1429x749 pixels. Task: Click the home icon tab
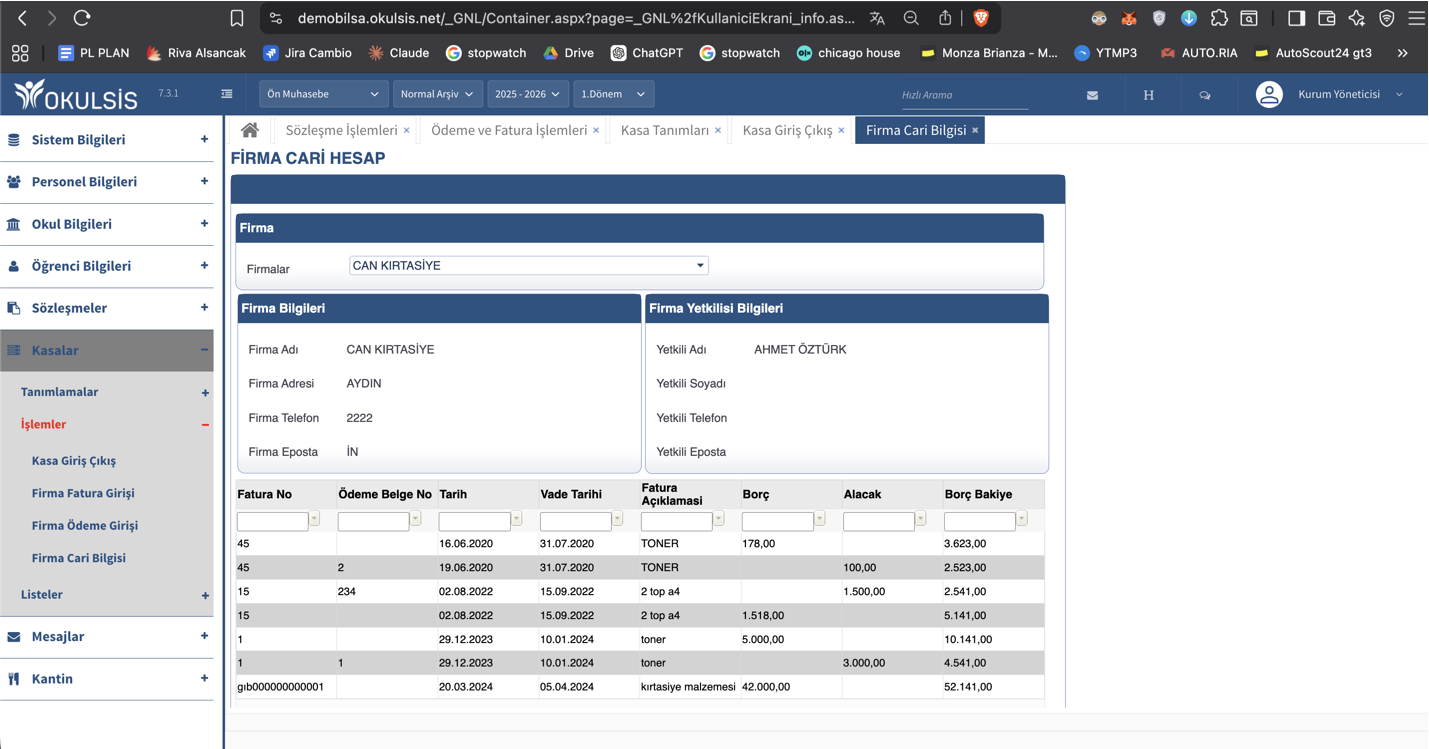[250, 130]
